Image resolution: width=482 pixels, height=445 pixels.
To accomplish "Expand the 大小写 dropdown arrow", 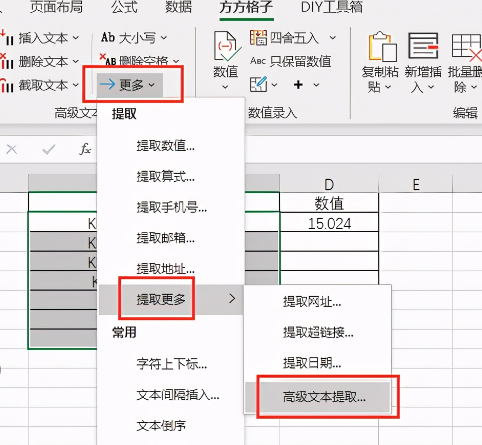I will click(x=164, y=38).
